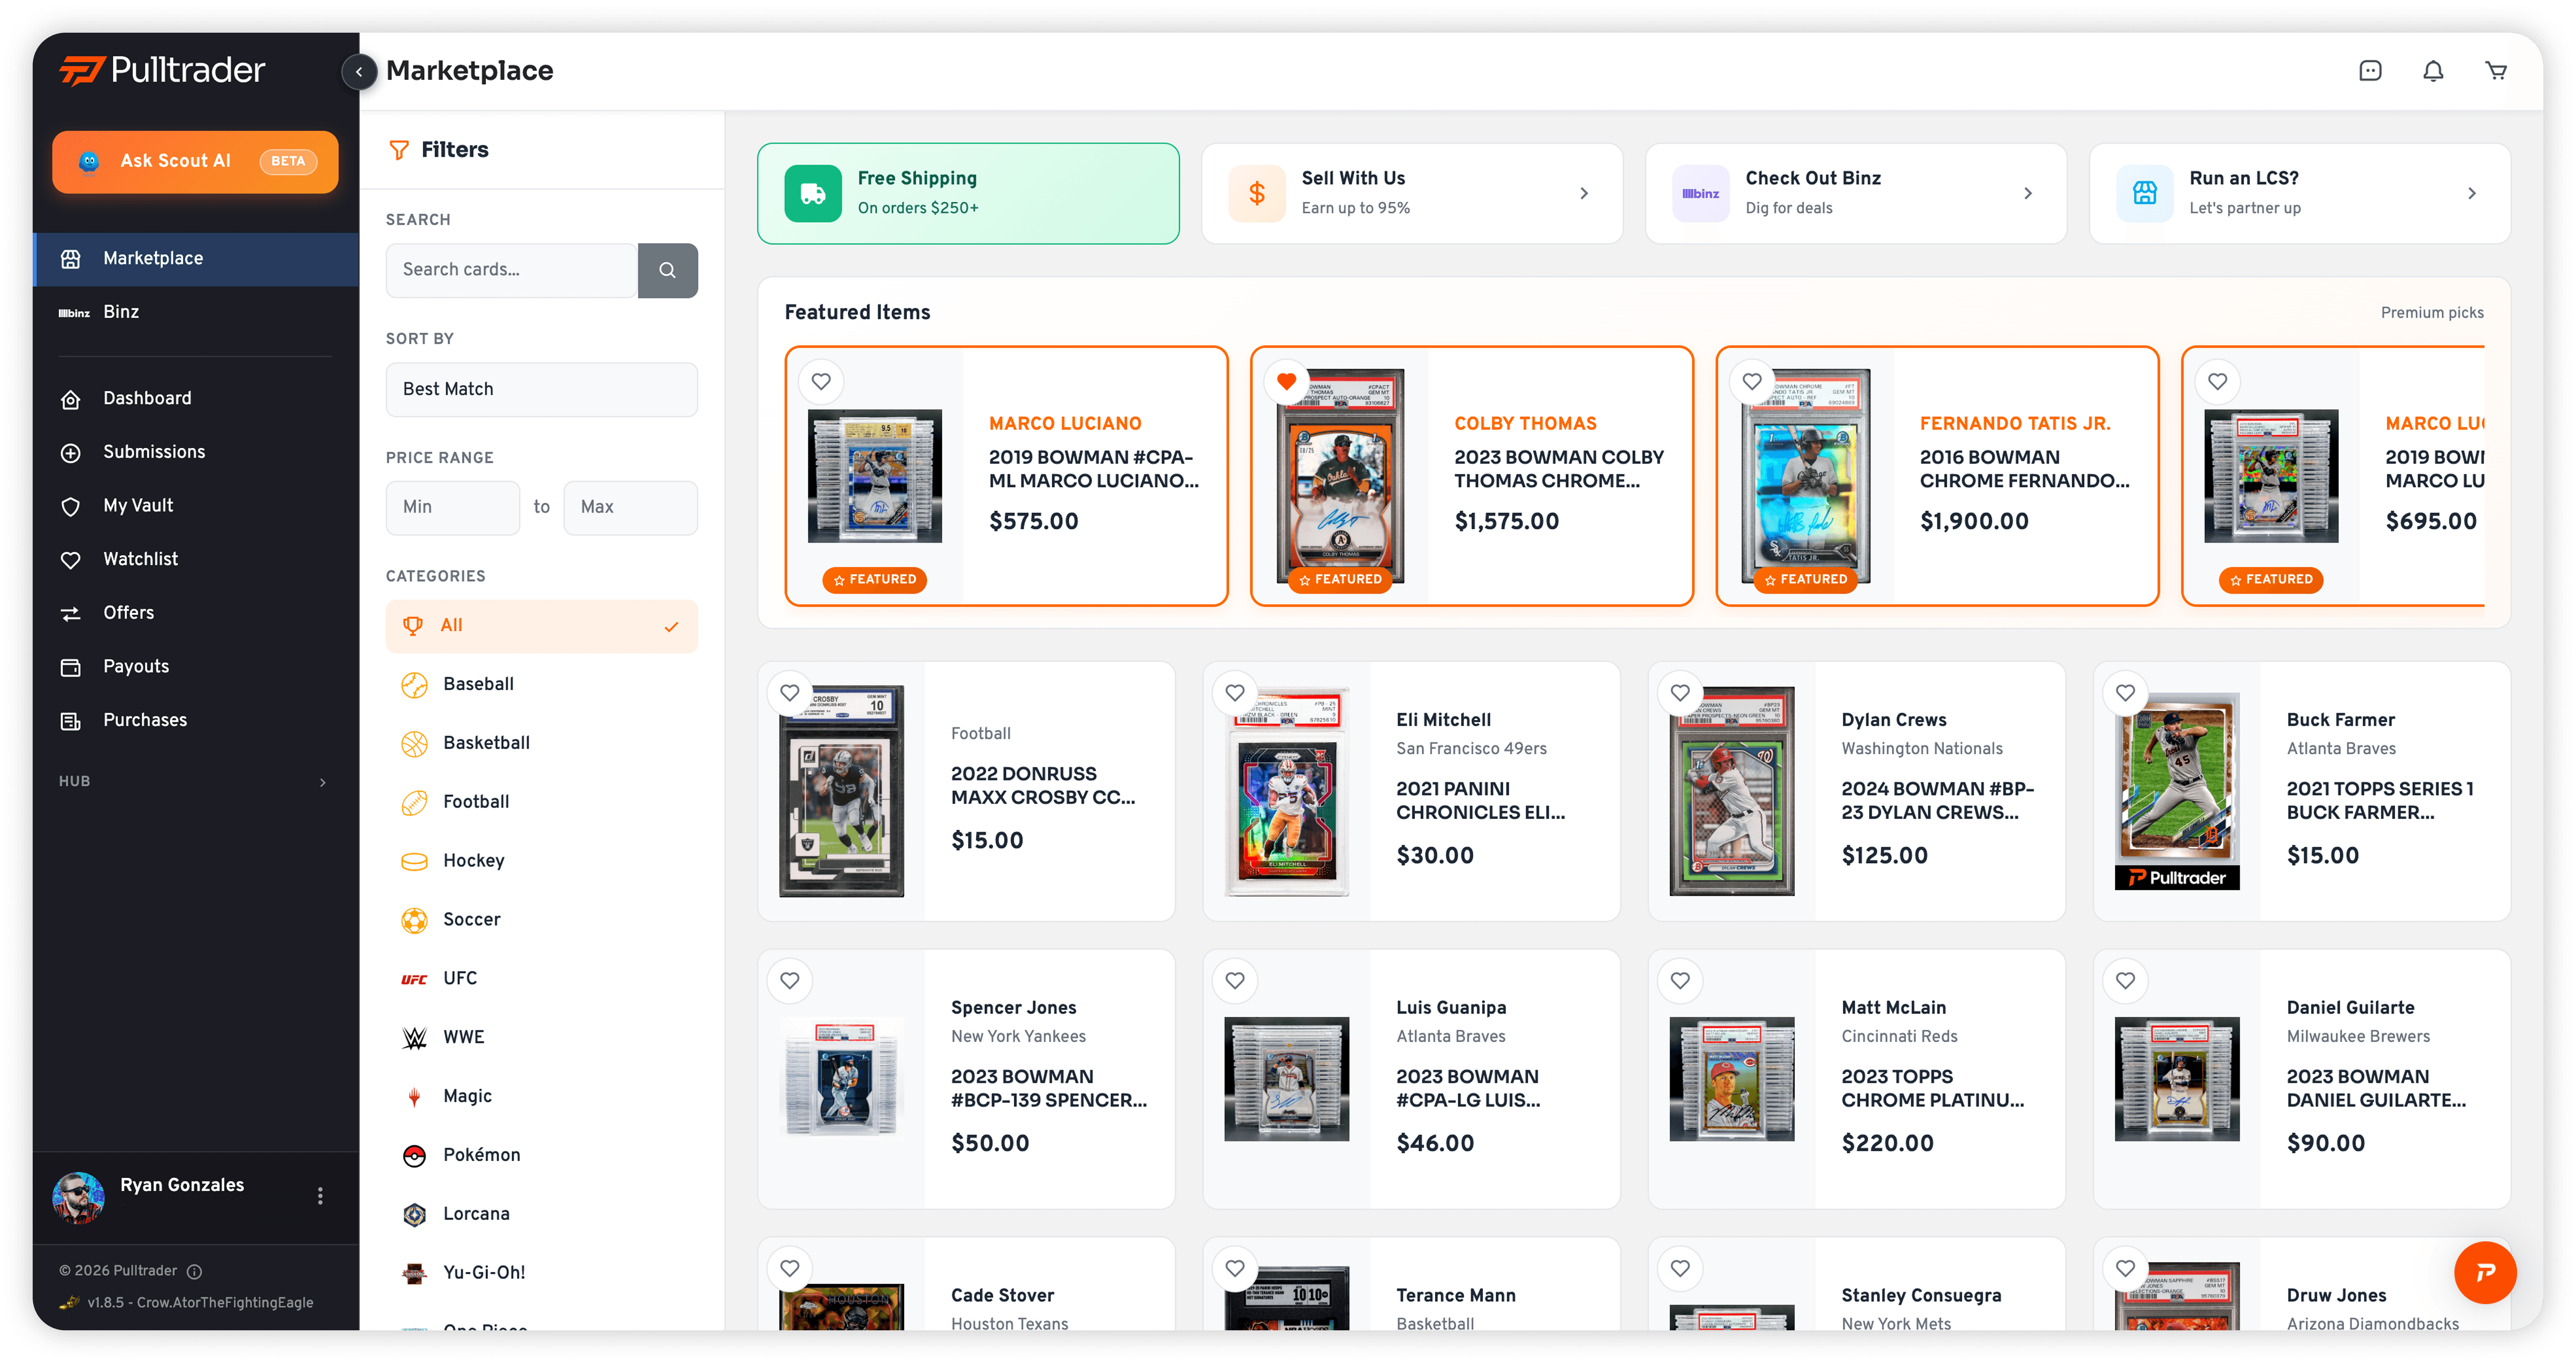
Task: Open the Check Out Binz banner
Action: 1855,193
